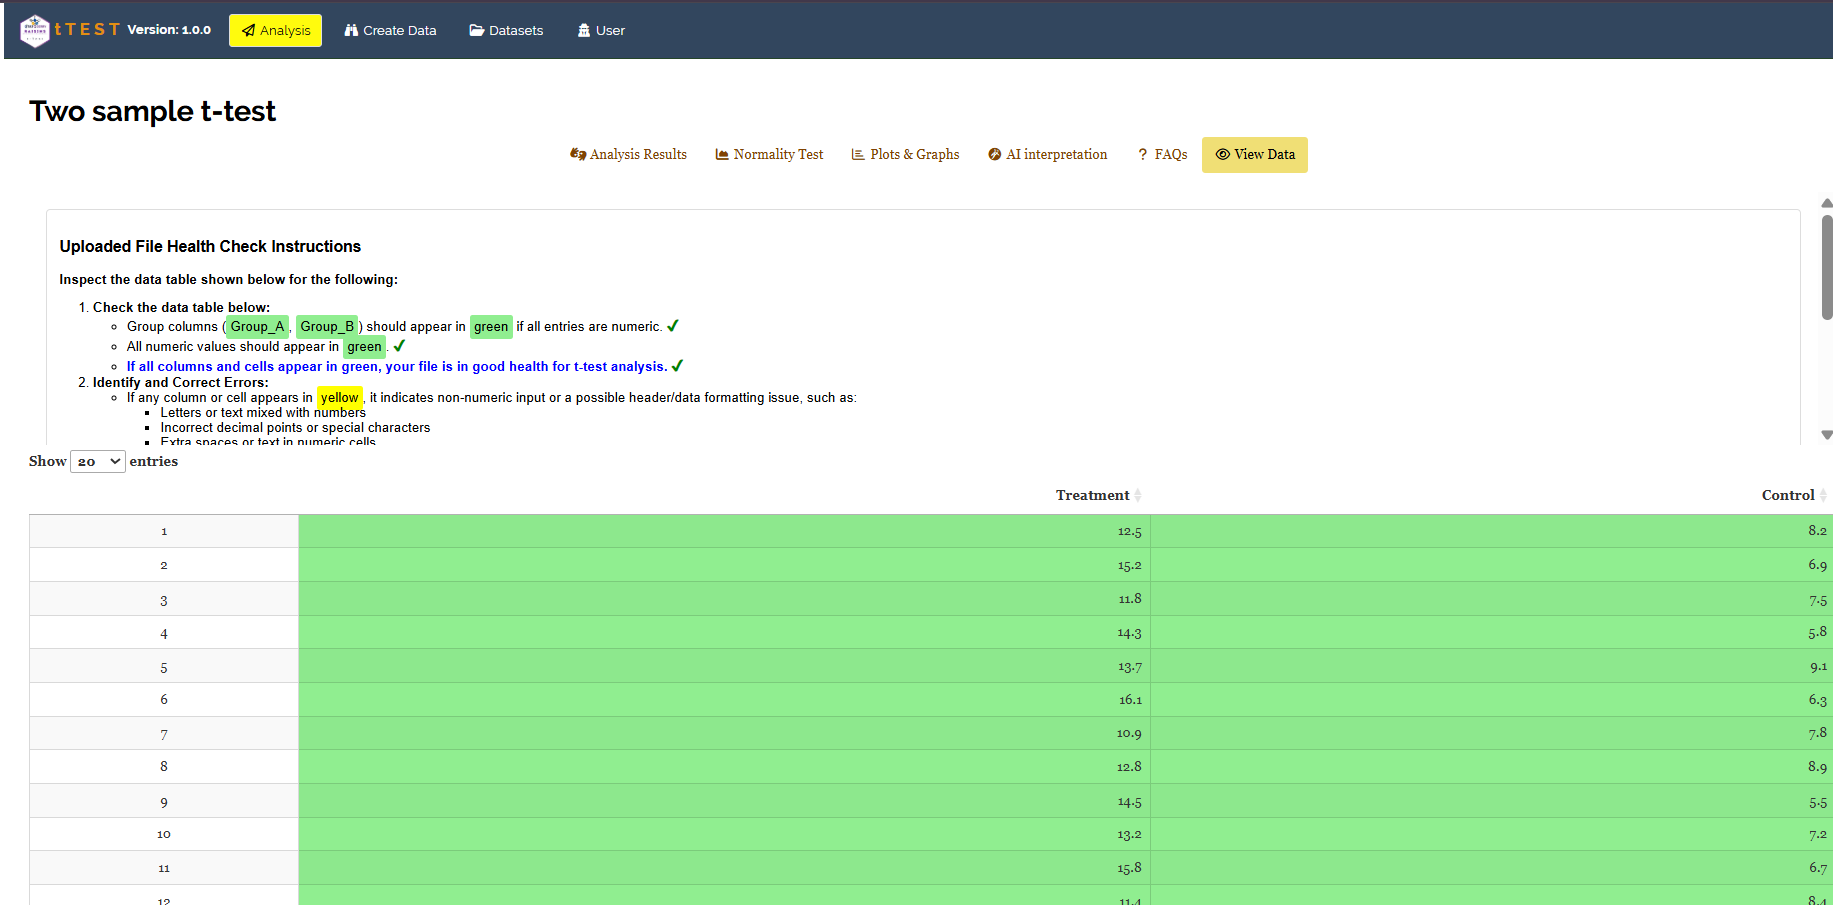Image resolution: width=1833 pixels, height=905 pixels.
Task: Sort by the Treatment column header
Action: point(1092,495)
